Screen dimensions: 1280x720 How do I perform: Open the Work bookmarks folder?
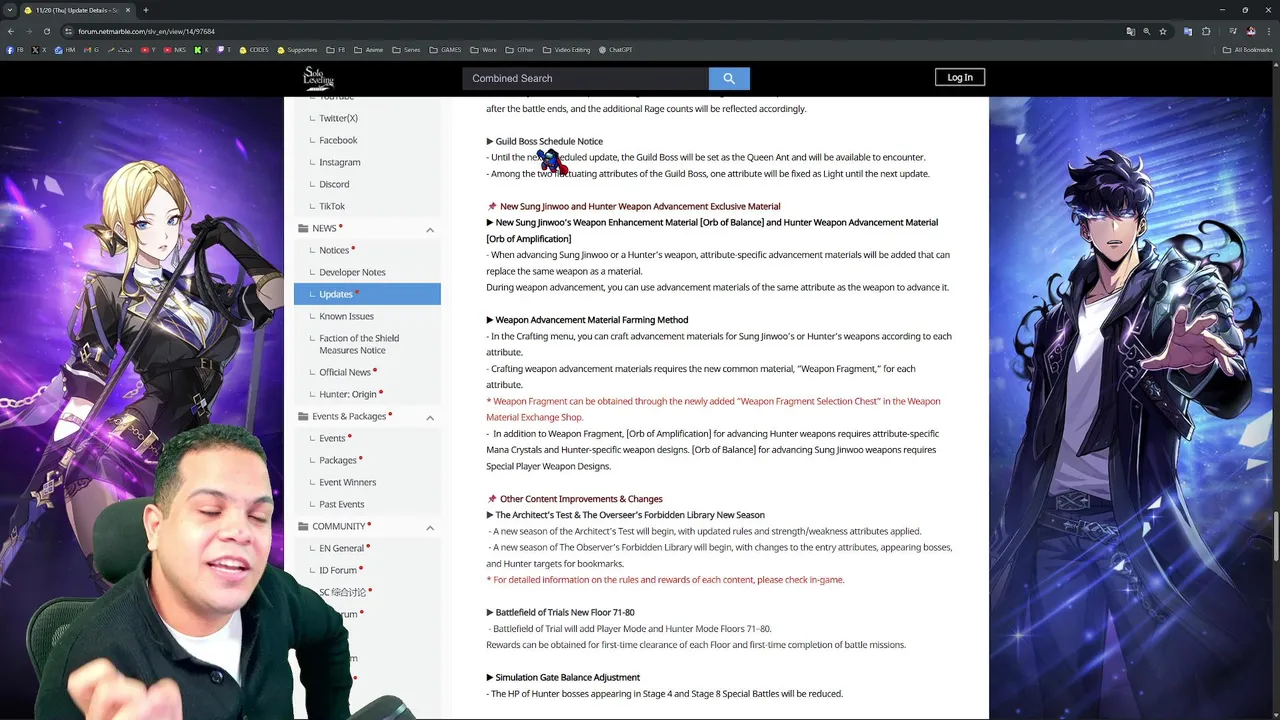[483, 50]
